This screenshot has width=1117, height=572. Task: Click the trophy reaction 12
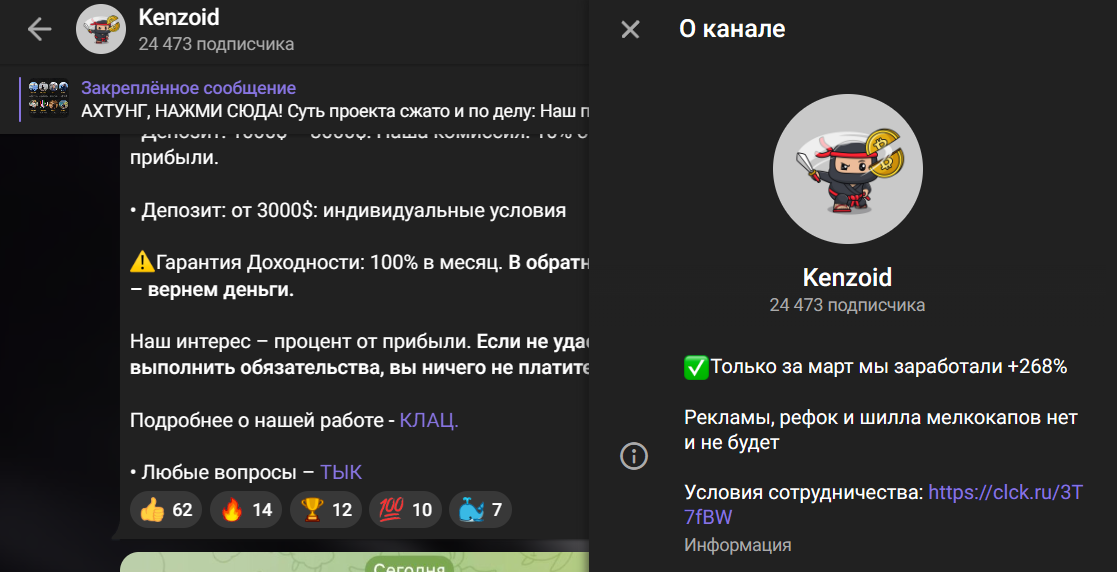pyautogui.click(x=326, y=510)
